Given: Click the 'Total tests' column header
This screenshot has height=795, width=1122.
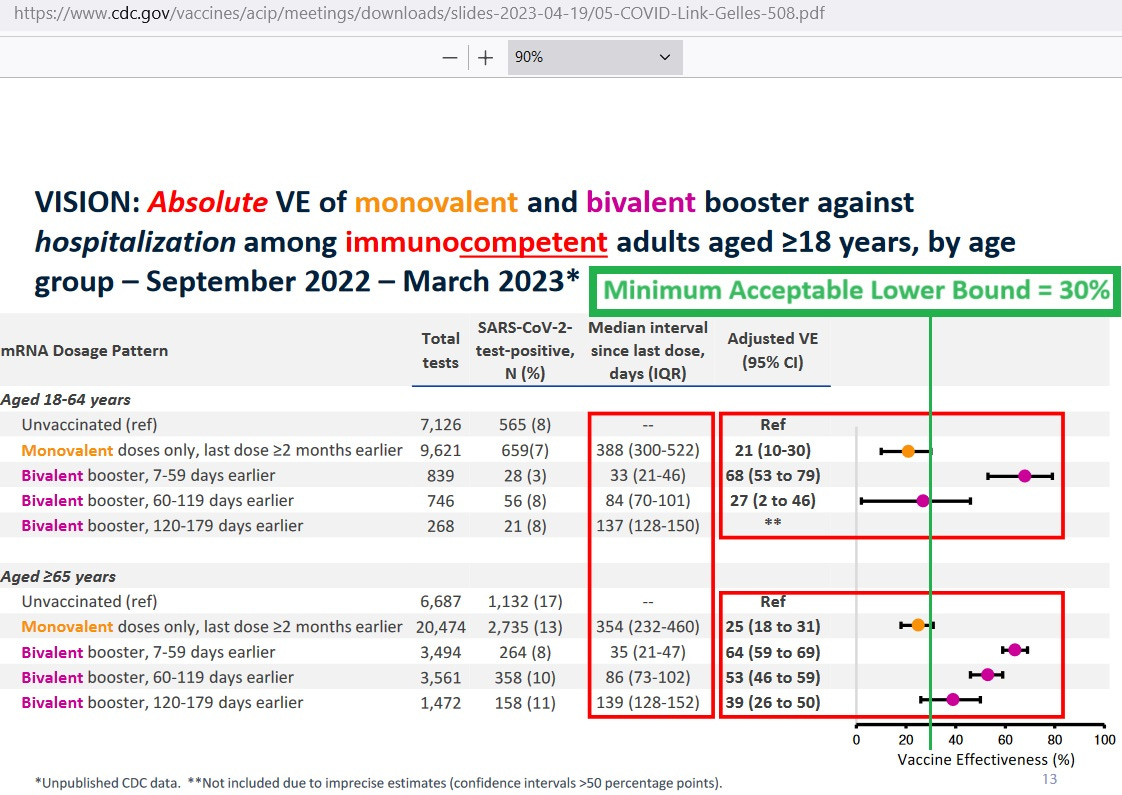Looking at the screenshot, I should (440, 350).
